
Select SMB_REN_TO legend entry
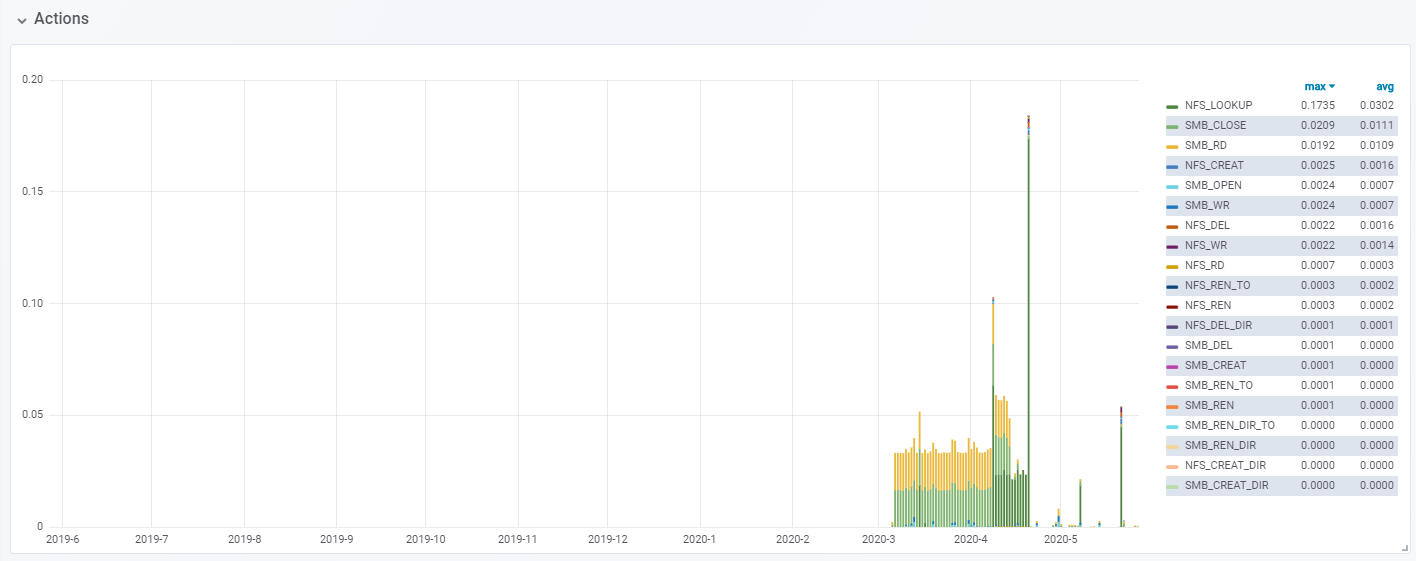point(1218,385)
